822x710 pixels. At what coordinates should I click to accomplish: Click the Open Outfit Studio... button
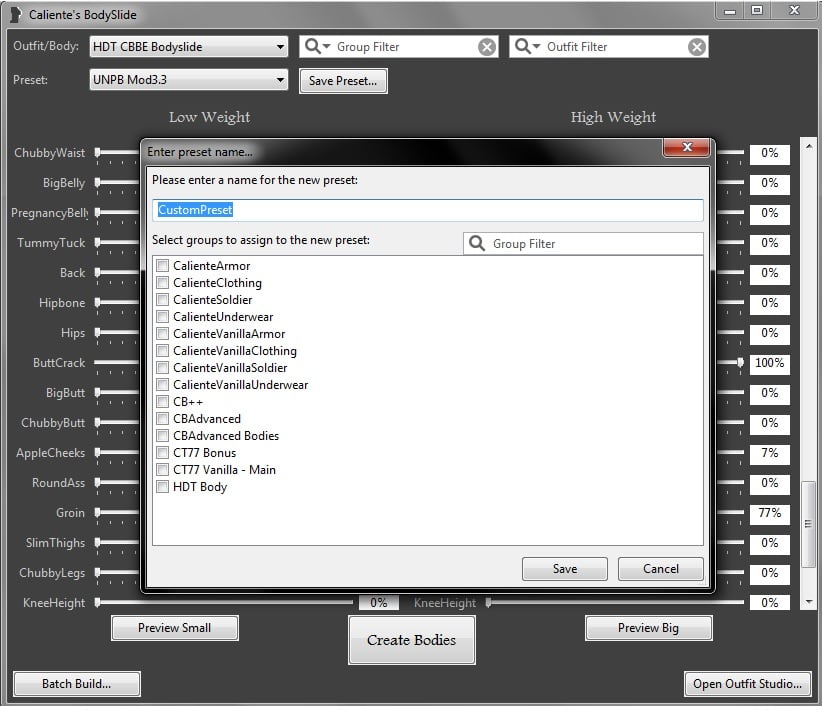pos(748,684)
